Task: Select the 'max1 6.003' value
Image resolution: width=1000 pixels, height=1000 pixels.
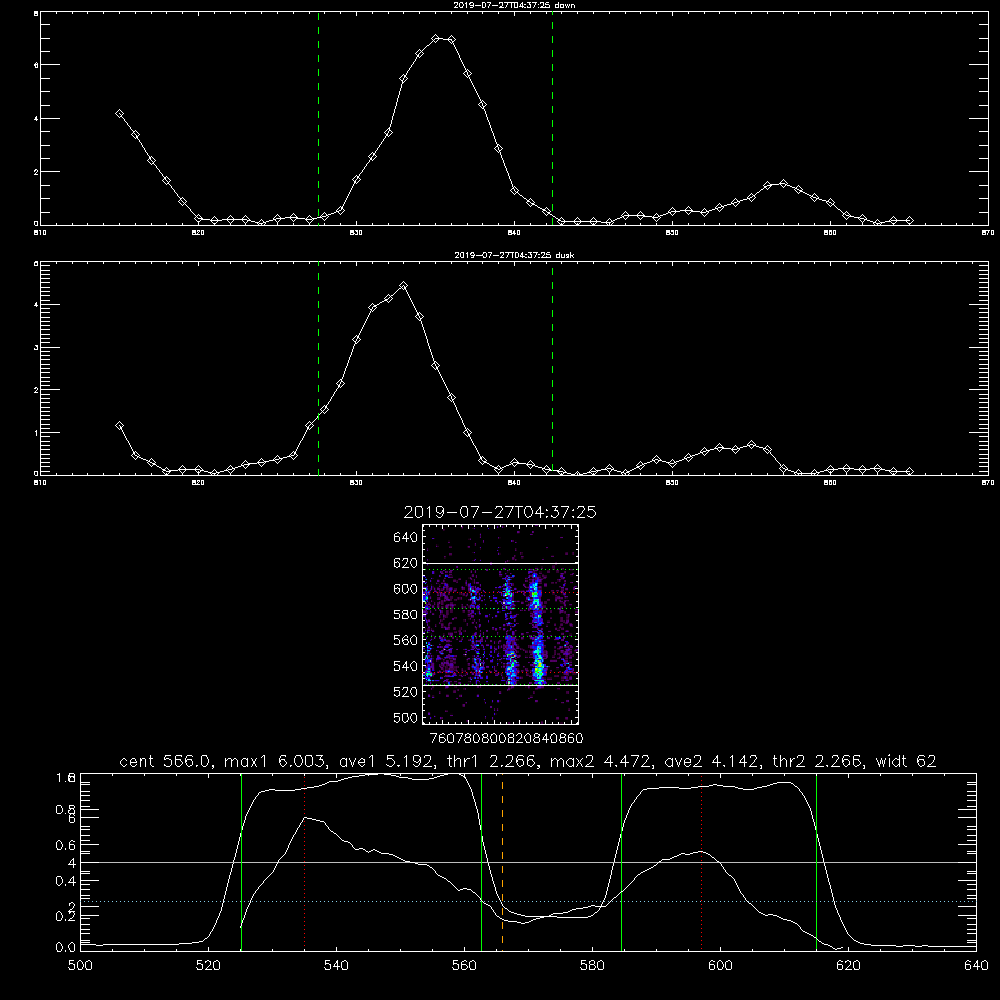Action: point(272,761)
